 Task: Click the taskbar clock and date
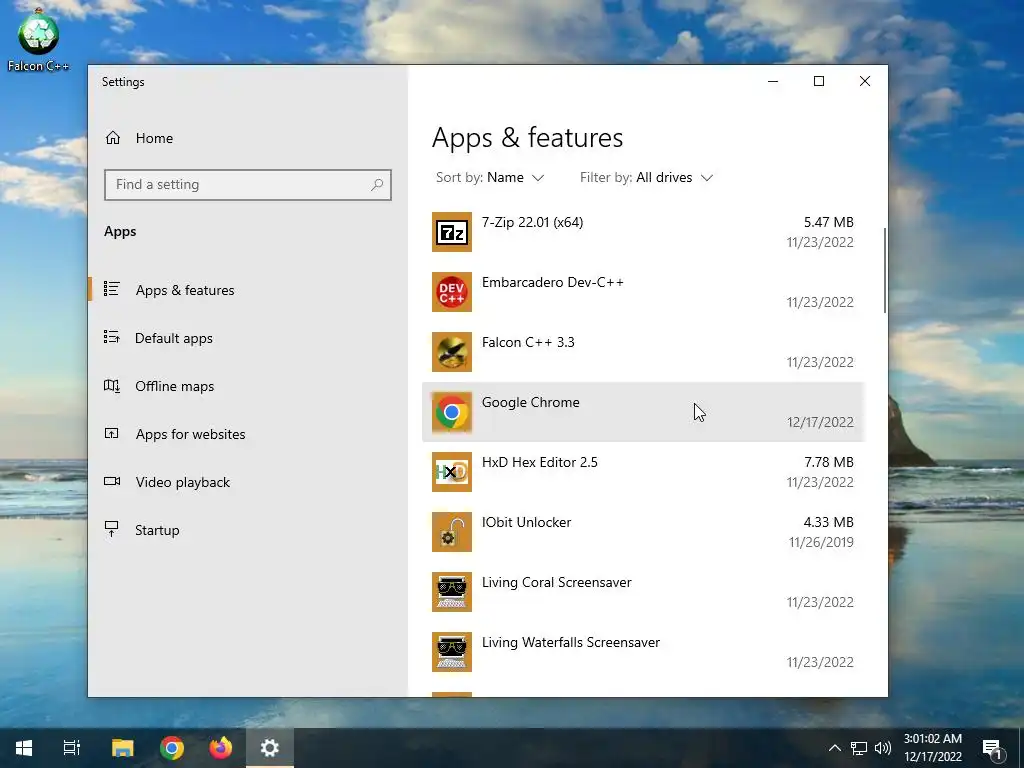tap(933, 748)
